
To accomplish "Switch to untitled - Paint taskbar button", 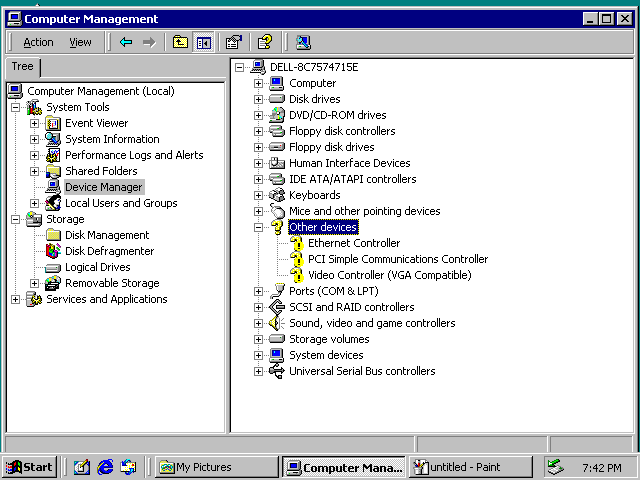I will point(471,467).
